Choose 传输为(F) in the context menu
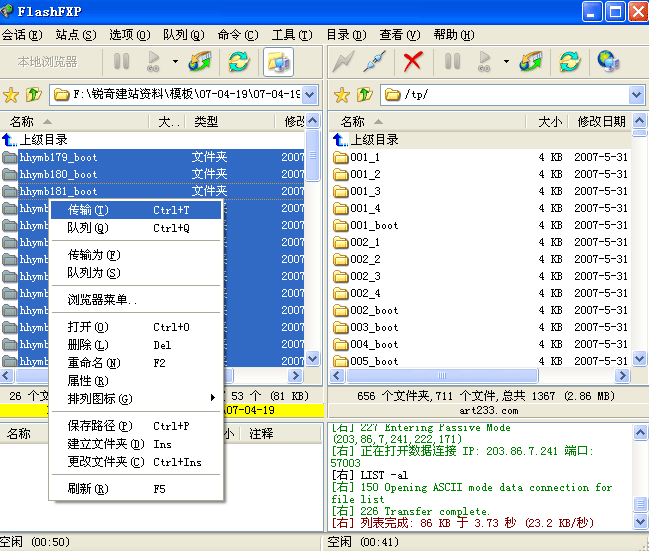This screenshot has width=649, height=551. click(x=136, y=255)
